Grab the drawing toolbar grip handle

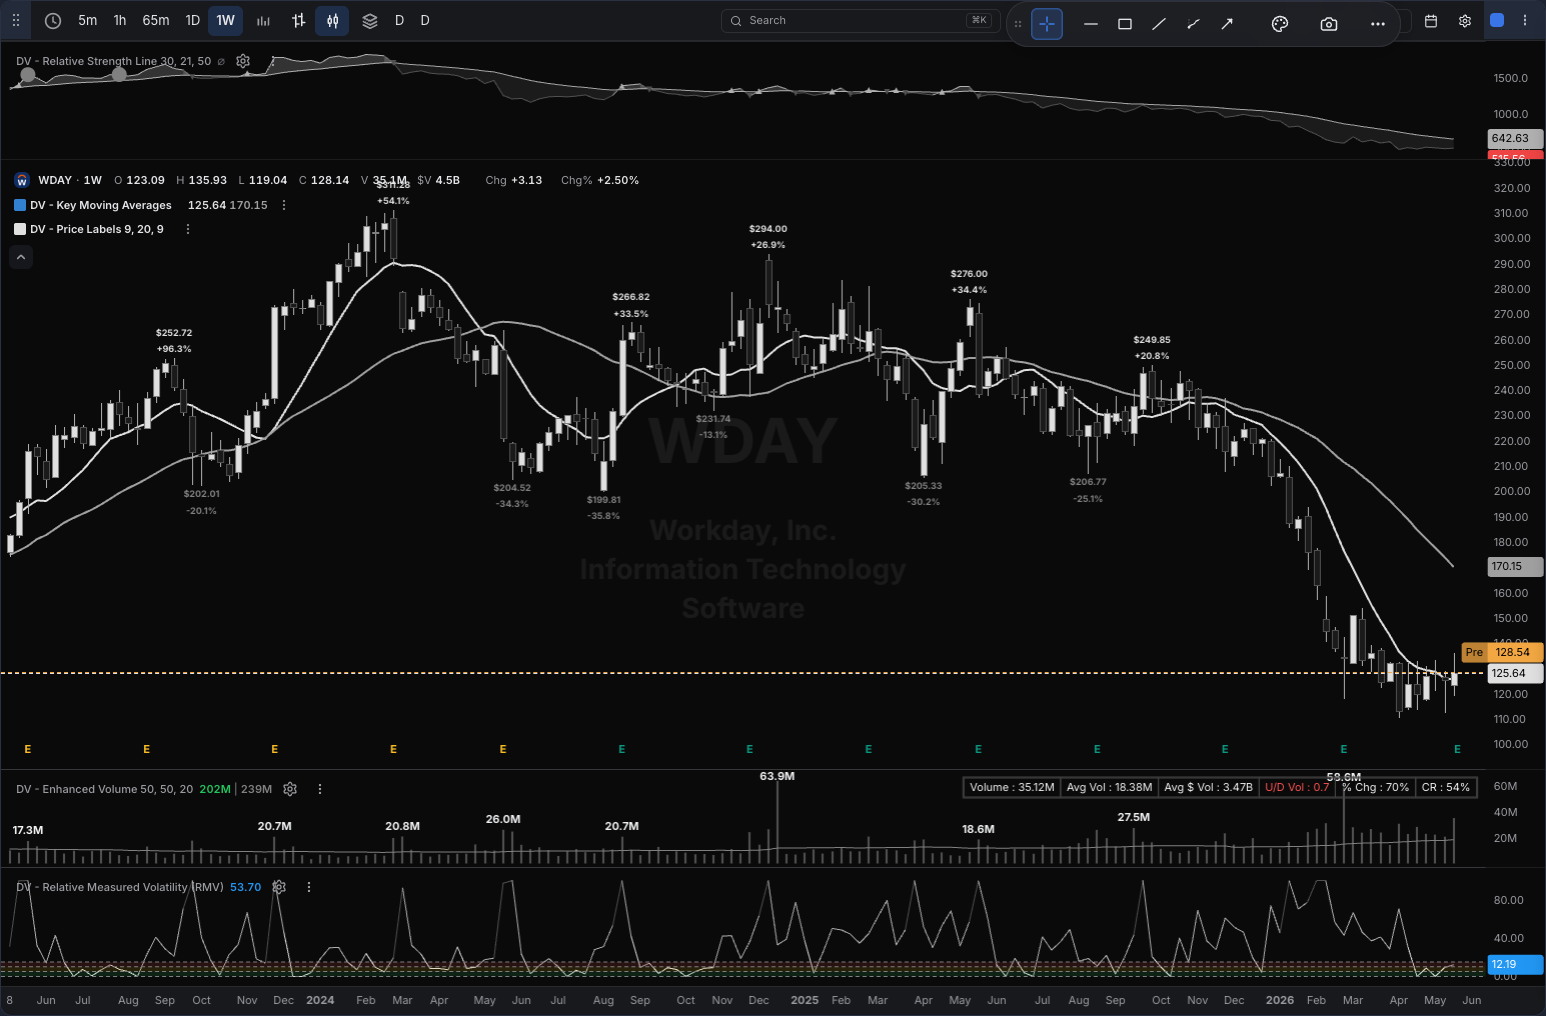(x=1018, y=24)
